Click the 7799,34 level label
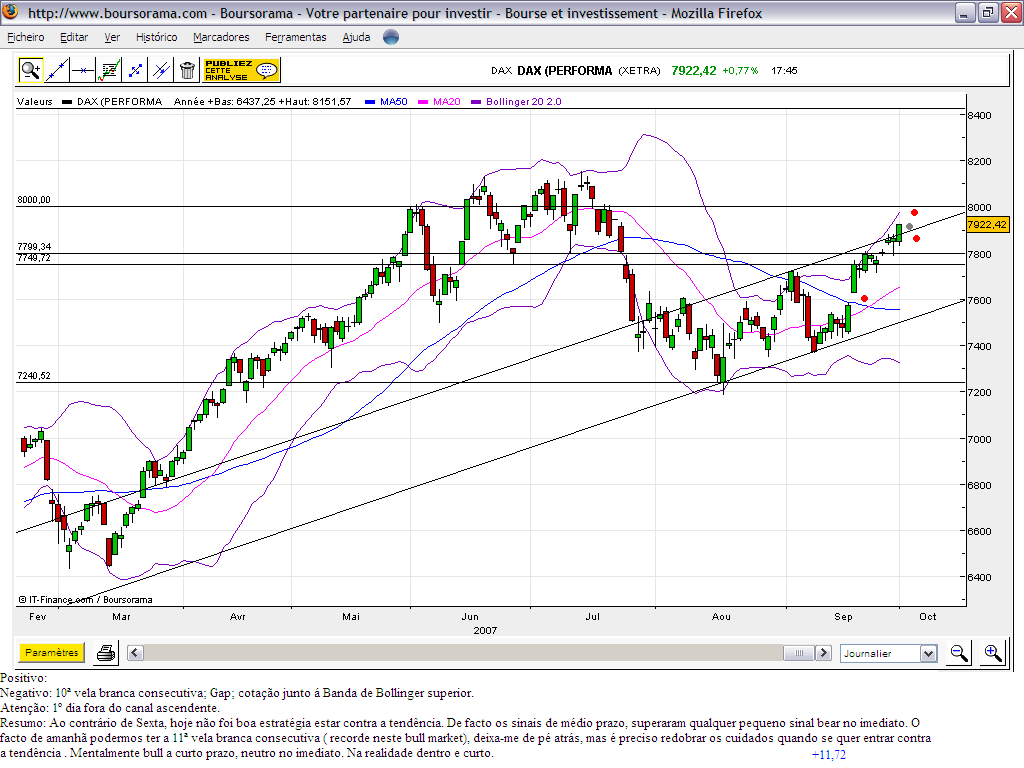The width and height of the screenshot is (1024, 768). click(34, 247)
